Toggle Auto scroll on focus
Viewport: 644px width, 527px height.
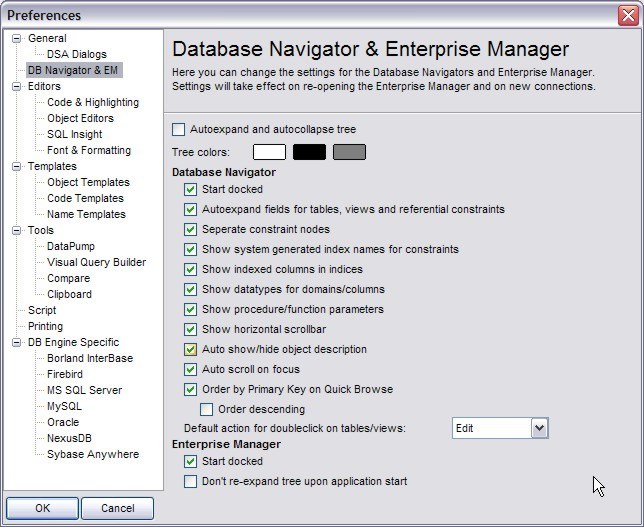point(190,369)
